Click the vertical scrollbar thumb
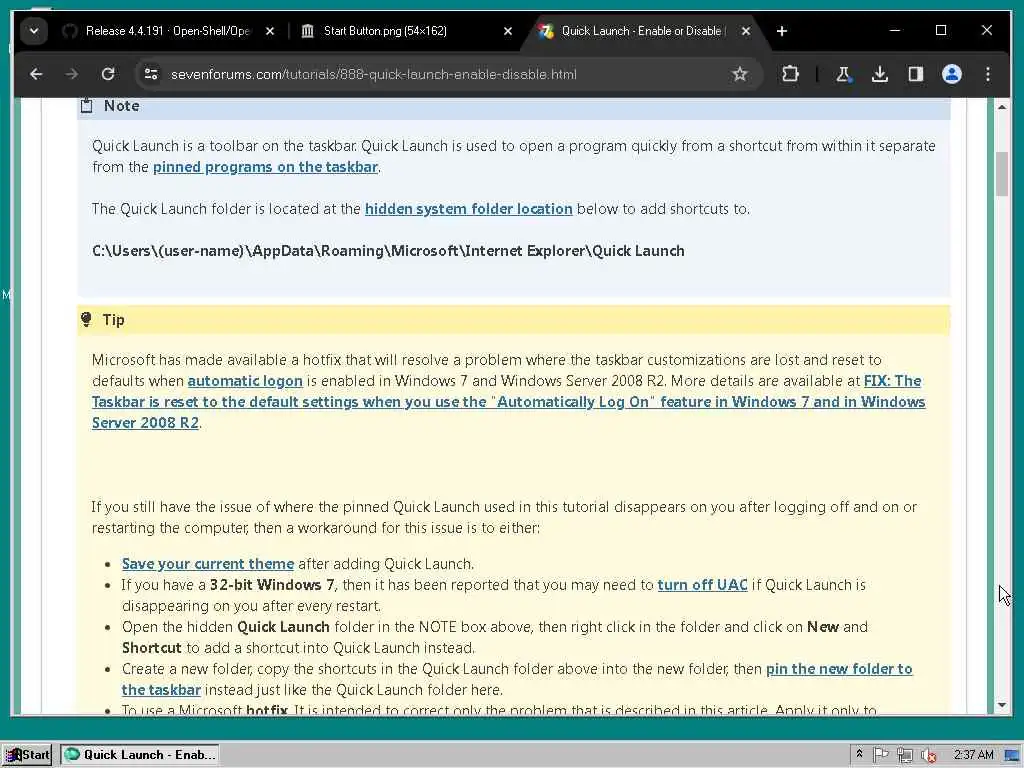This screenshot has height=768, width=1024. point(1002,174)
